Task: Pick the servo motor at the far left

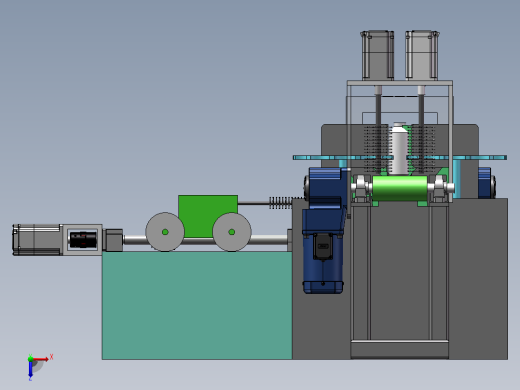Action: coord(37,240)
